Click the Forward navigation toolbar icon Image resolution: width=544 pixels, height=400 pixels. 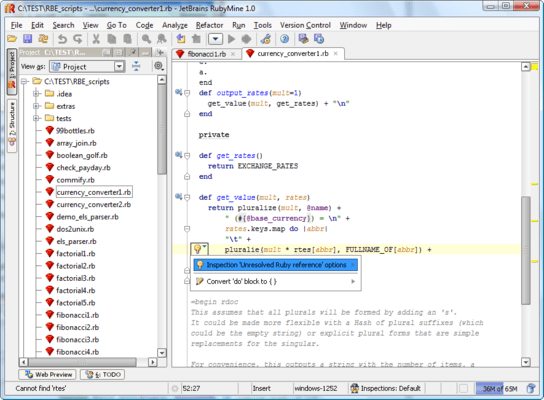[x=196, y=39]
